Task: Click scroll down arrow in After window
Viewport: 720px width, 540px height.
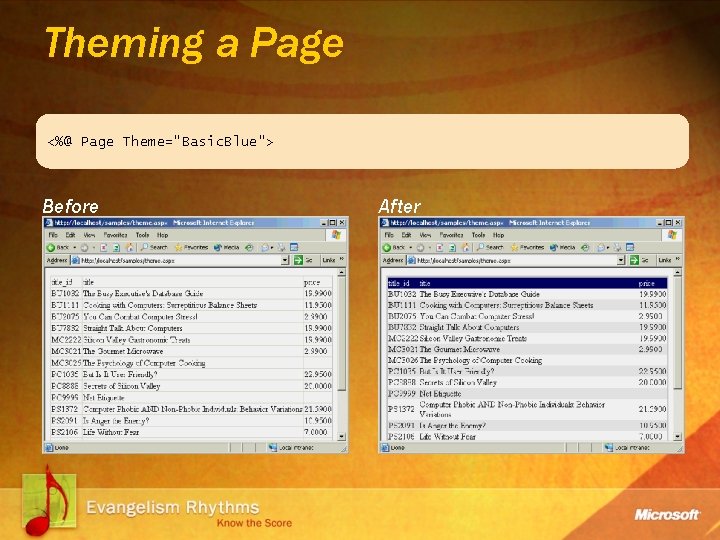Action: tap(677, 436)
